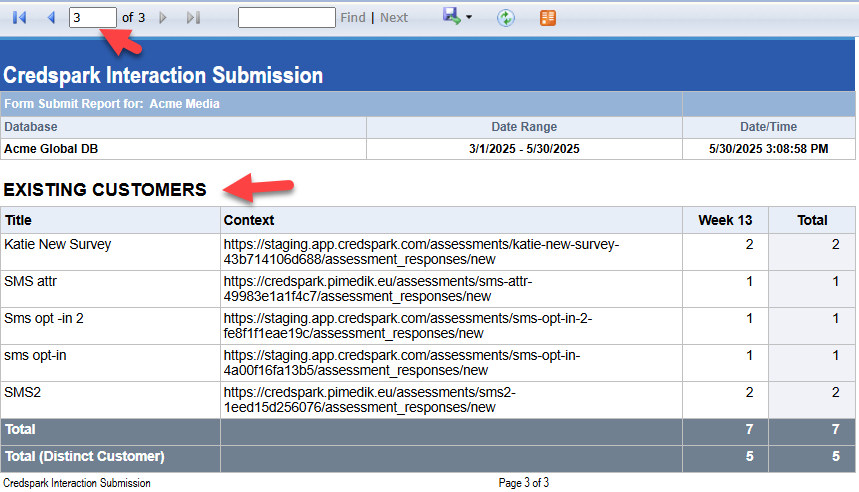Click the export save disk icon
859x492 pixels.
point(451,17)
